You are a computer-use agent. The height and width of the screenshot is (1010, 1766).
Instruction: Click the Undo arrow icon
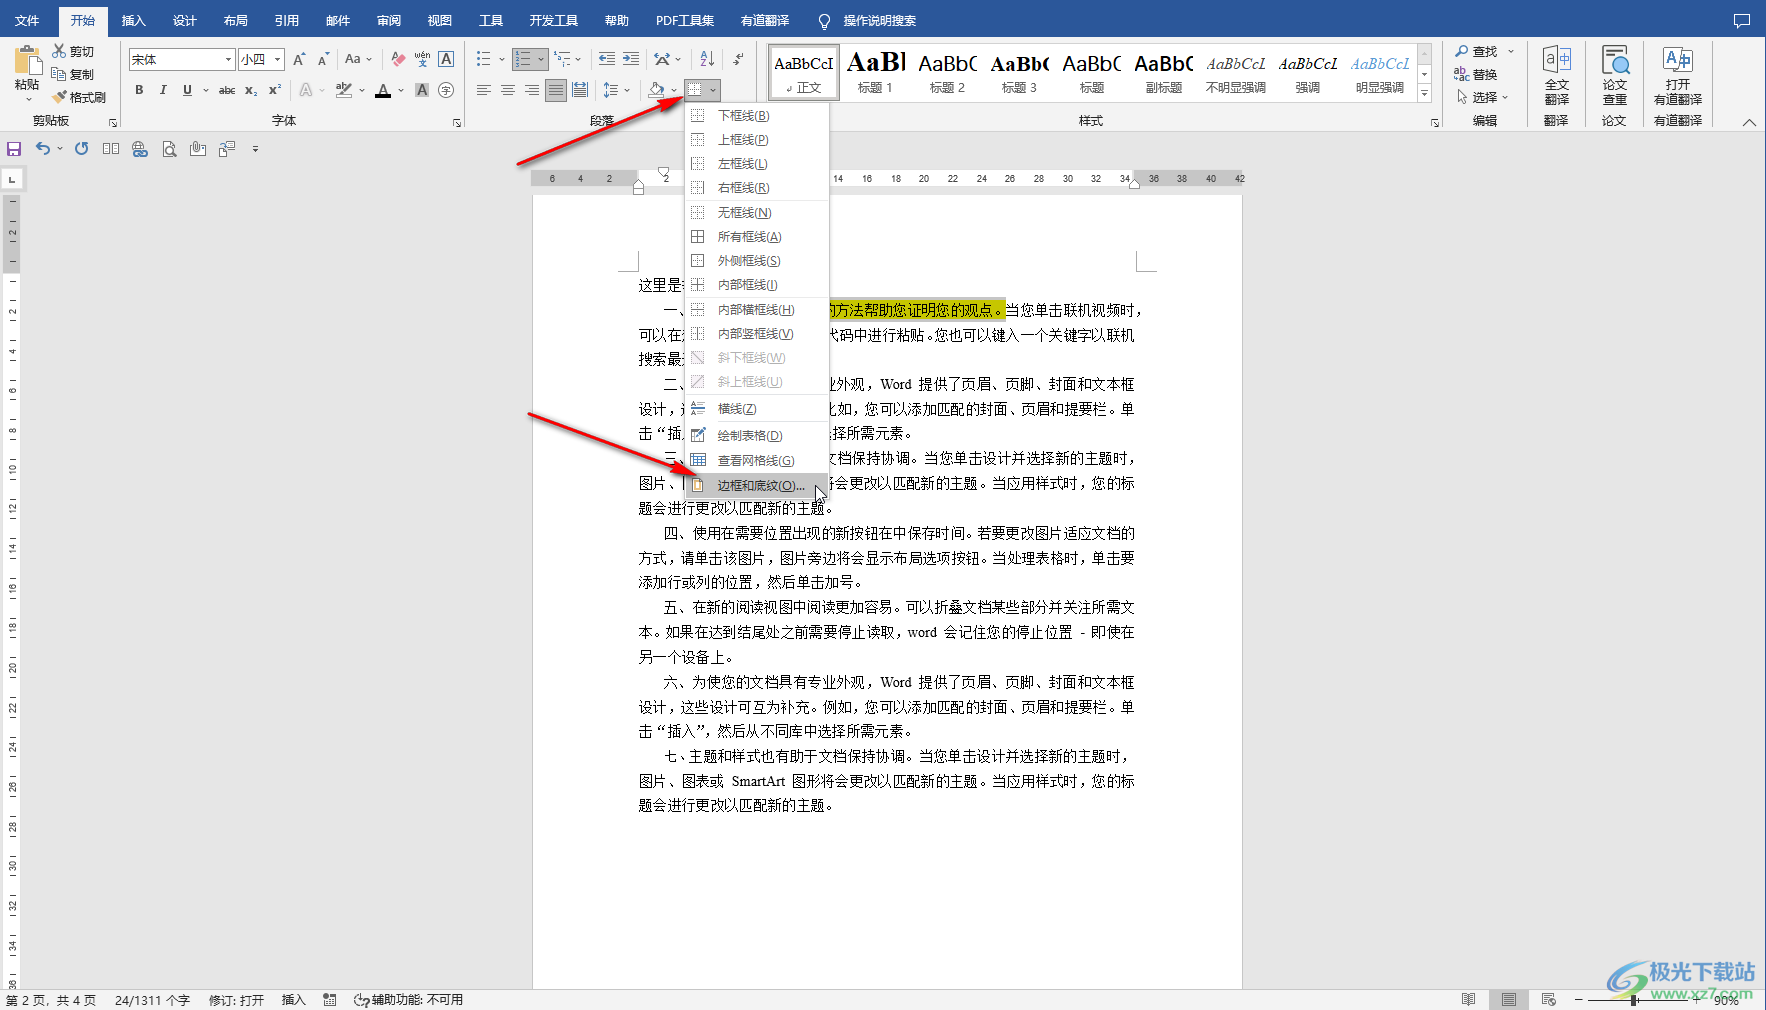[43, 148]
